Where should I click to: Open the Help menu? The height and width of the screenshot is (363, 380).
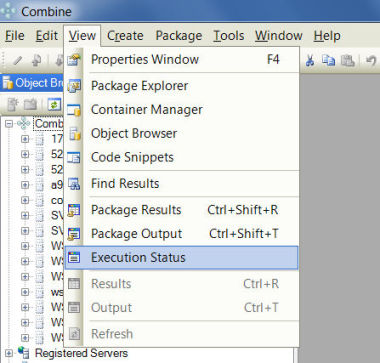327,36
